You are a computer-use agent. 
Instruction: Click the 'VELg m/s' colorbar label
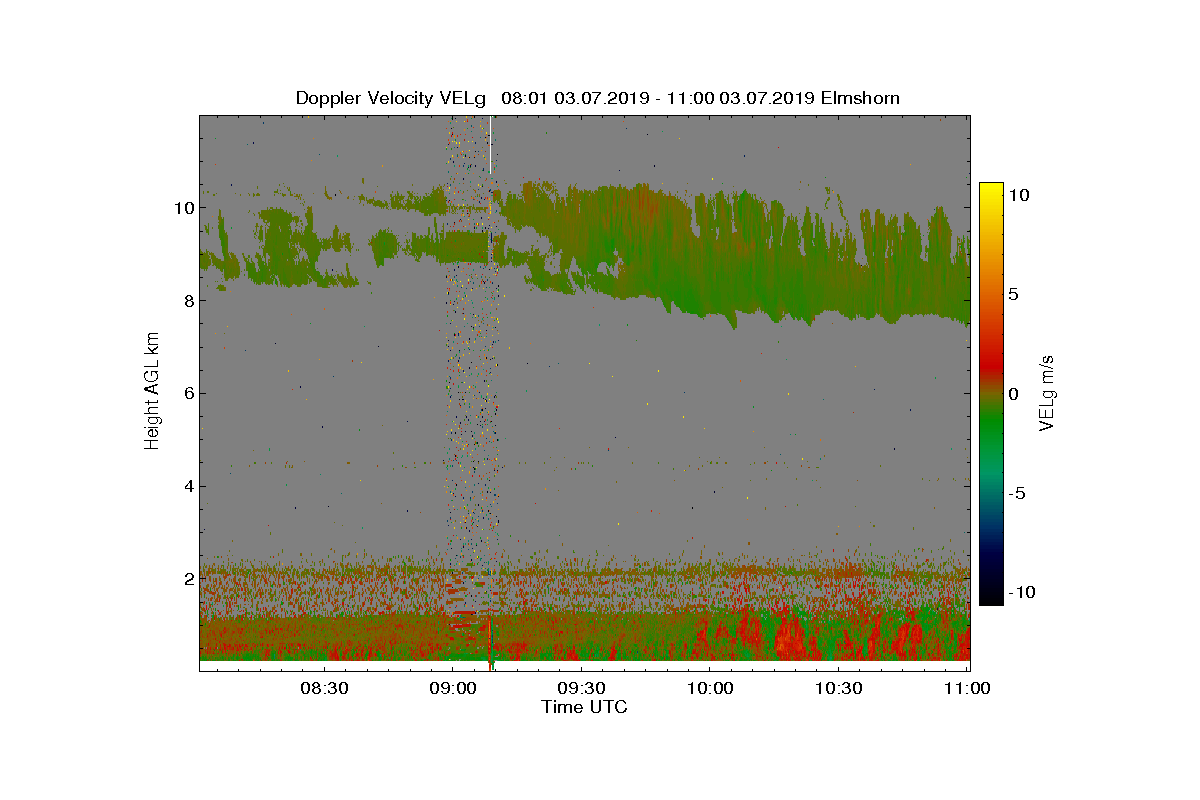(1047, 393)
